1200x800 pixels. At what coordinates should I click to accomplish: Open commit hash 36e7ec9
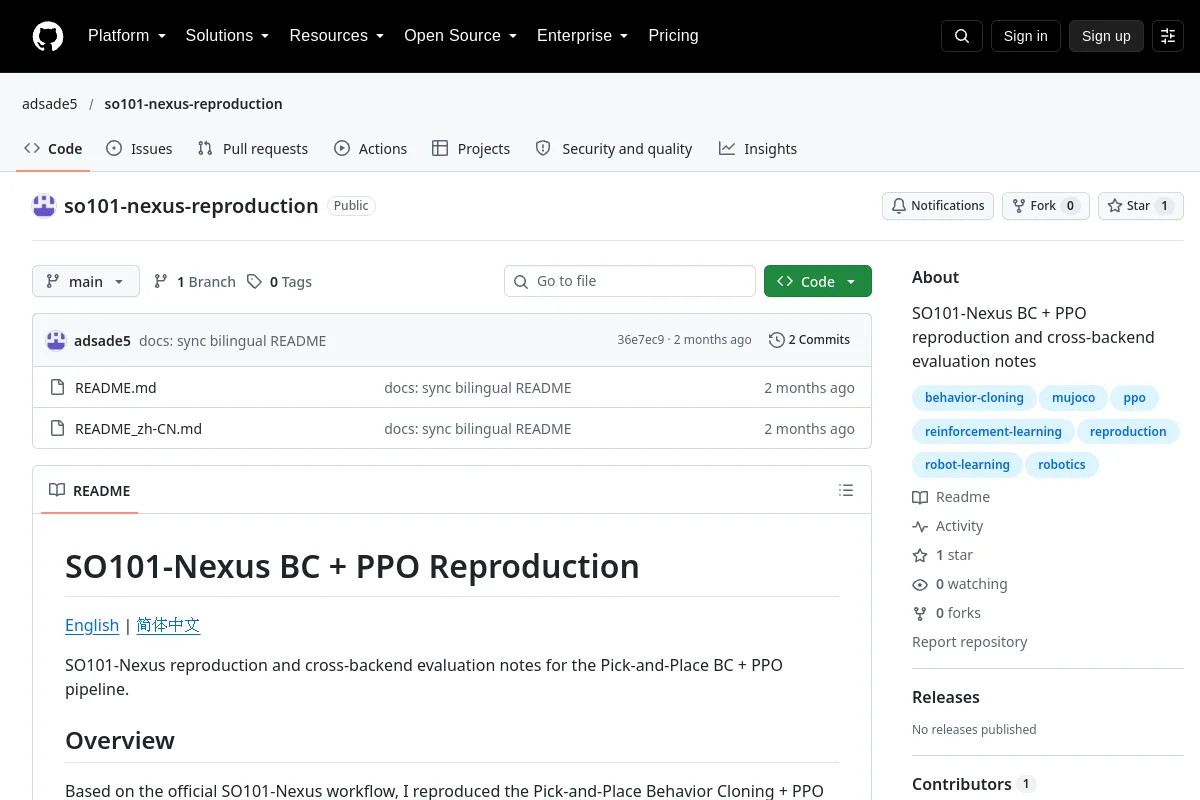coord(641,340)
